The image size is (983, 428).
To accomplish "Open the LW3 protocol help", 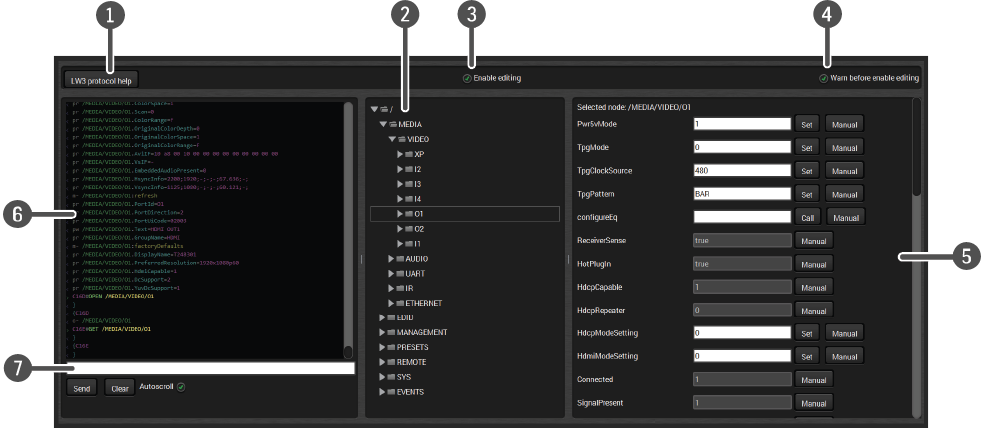I will (x=101, y=80).
